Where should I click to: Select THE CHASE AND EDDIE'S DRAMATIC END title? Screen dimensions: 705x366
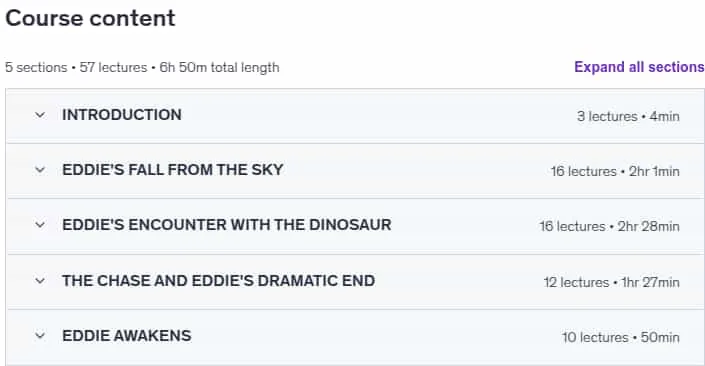pos(219,281)
